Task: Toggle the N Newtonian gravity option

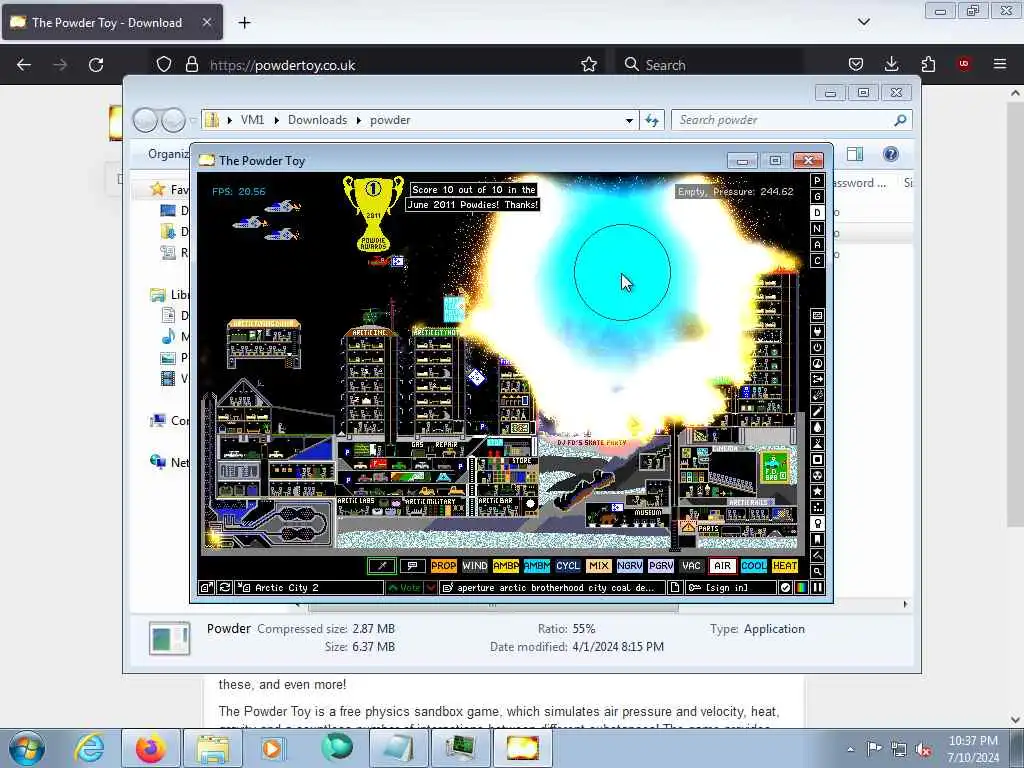Action: [x=817, y=229]
